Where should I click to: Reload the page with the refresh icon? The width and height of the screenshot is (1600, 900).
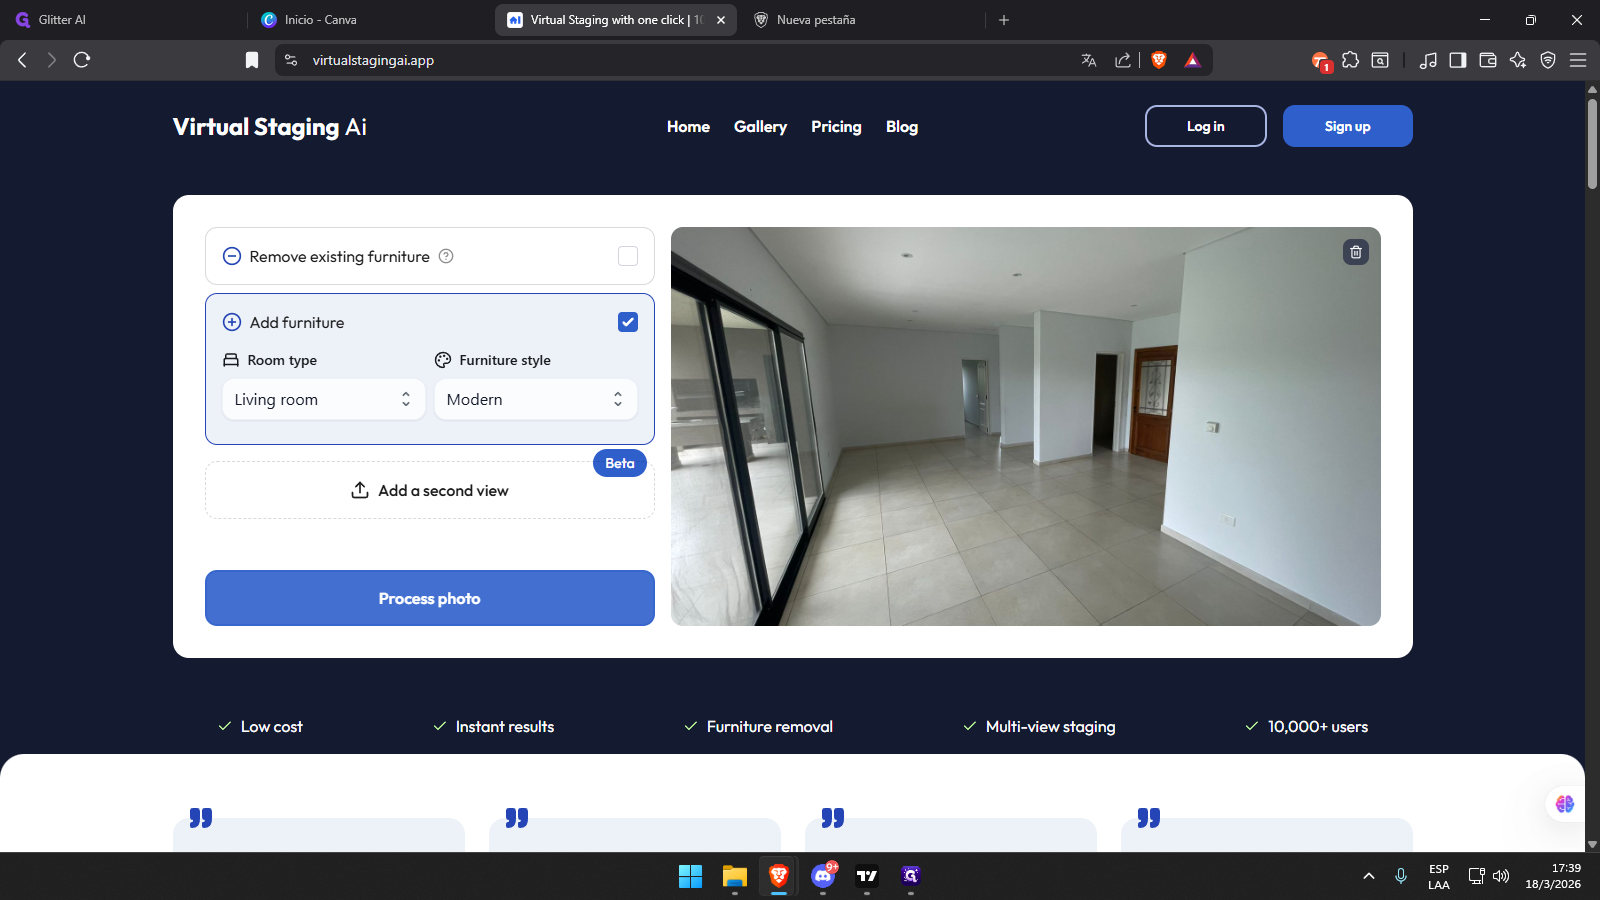[x=82, y=60]
